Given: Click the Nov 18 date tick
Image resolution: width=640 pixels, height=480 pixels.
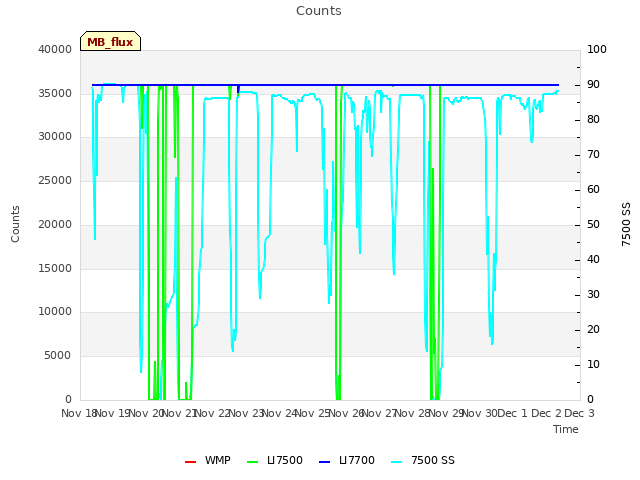Looking at the screenshot, I should coord(79,413).
